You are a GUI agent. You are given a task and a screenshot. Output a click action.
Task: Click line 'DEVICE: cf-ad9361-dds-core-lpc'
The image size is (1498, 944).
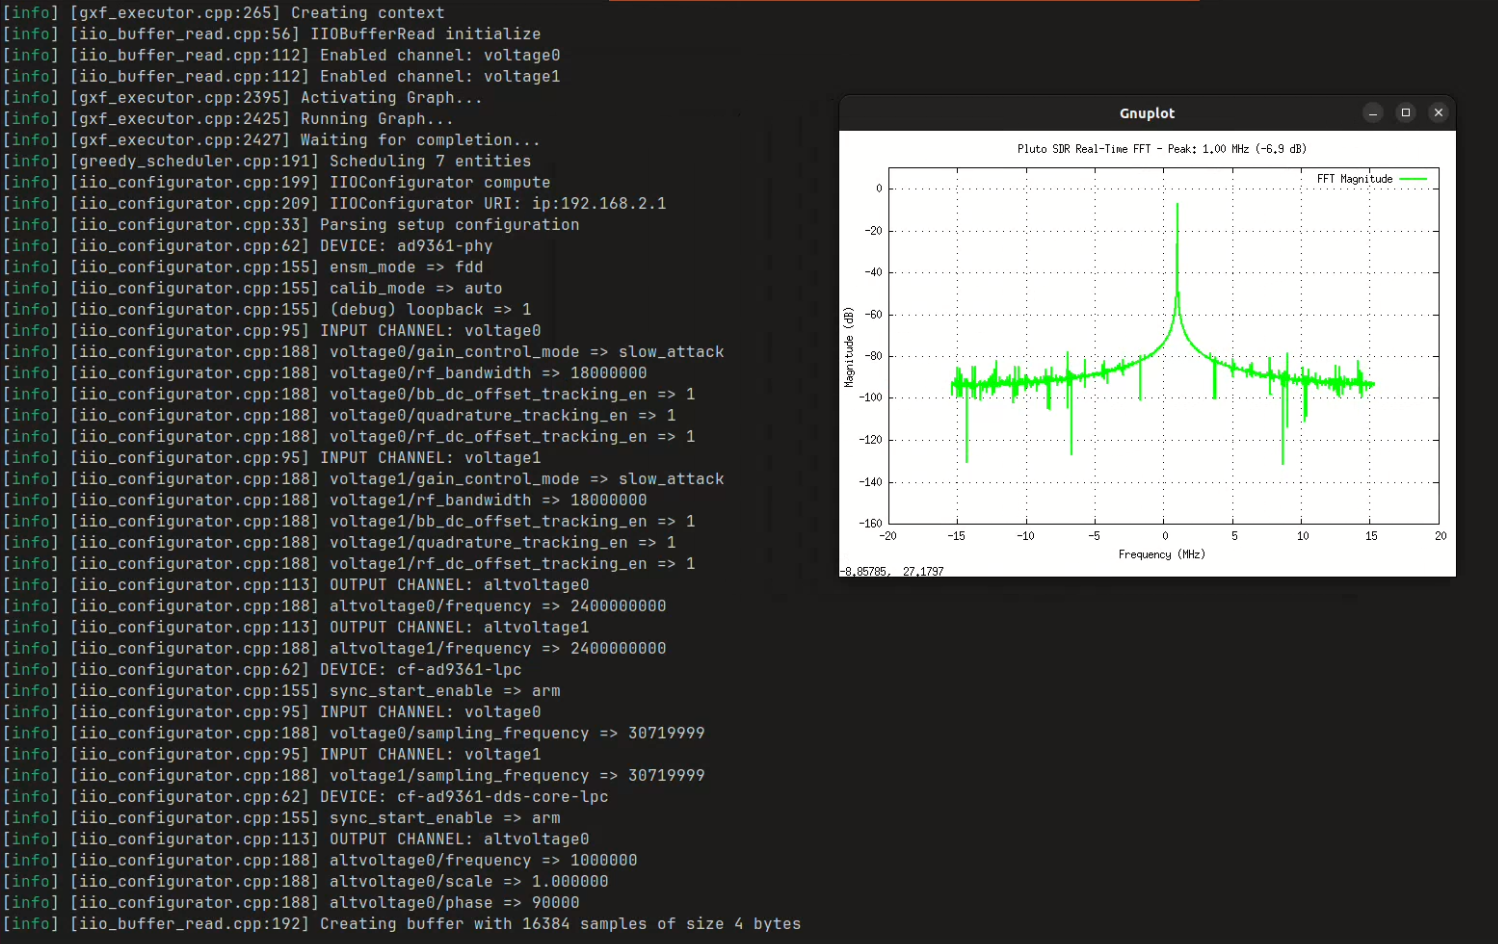click(305, 796)
